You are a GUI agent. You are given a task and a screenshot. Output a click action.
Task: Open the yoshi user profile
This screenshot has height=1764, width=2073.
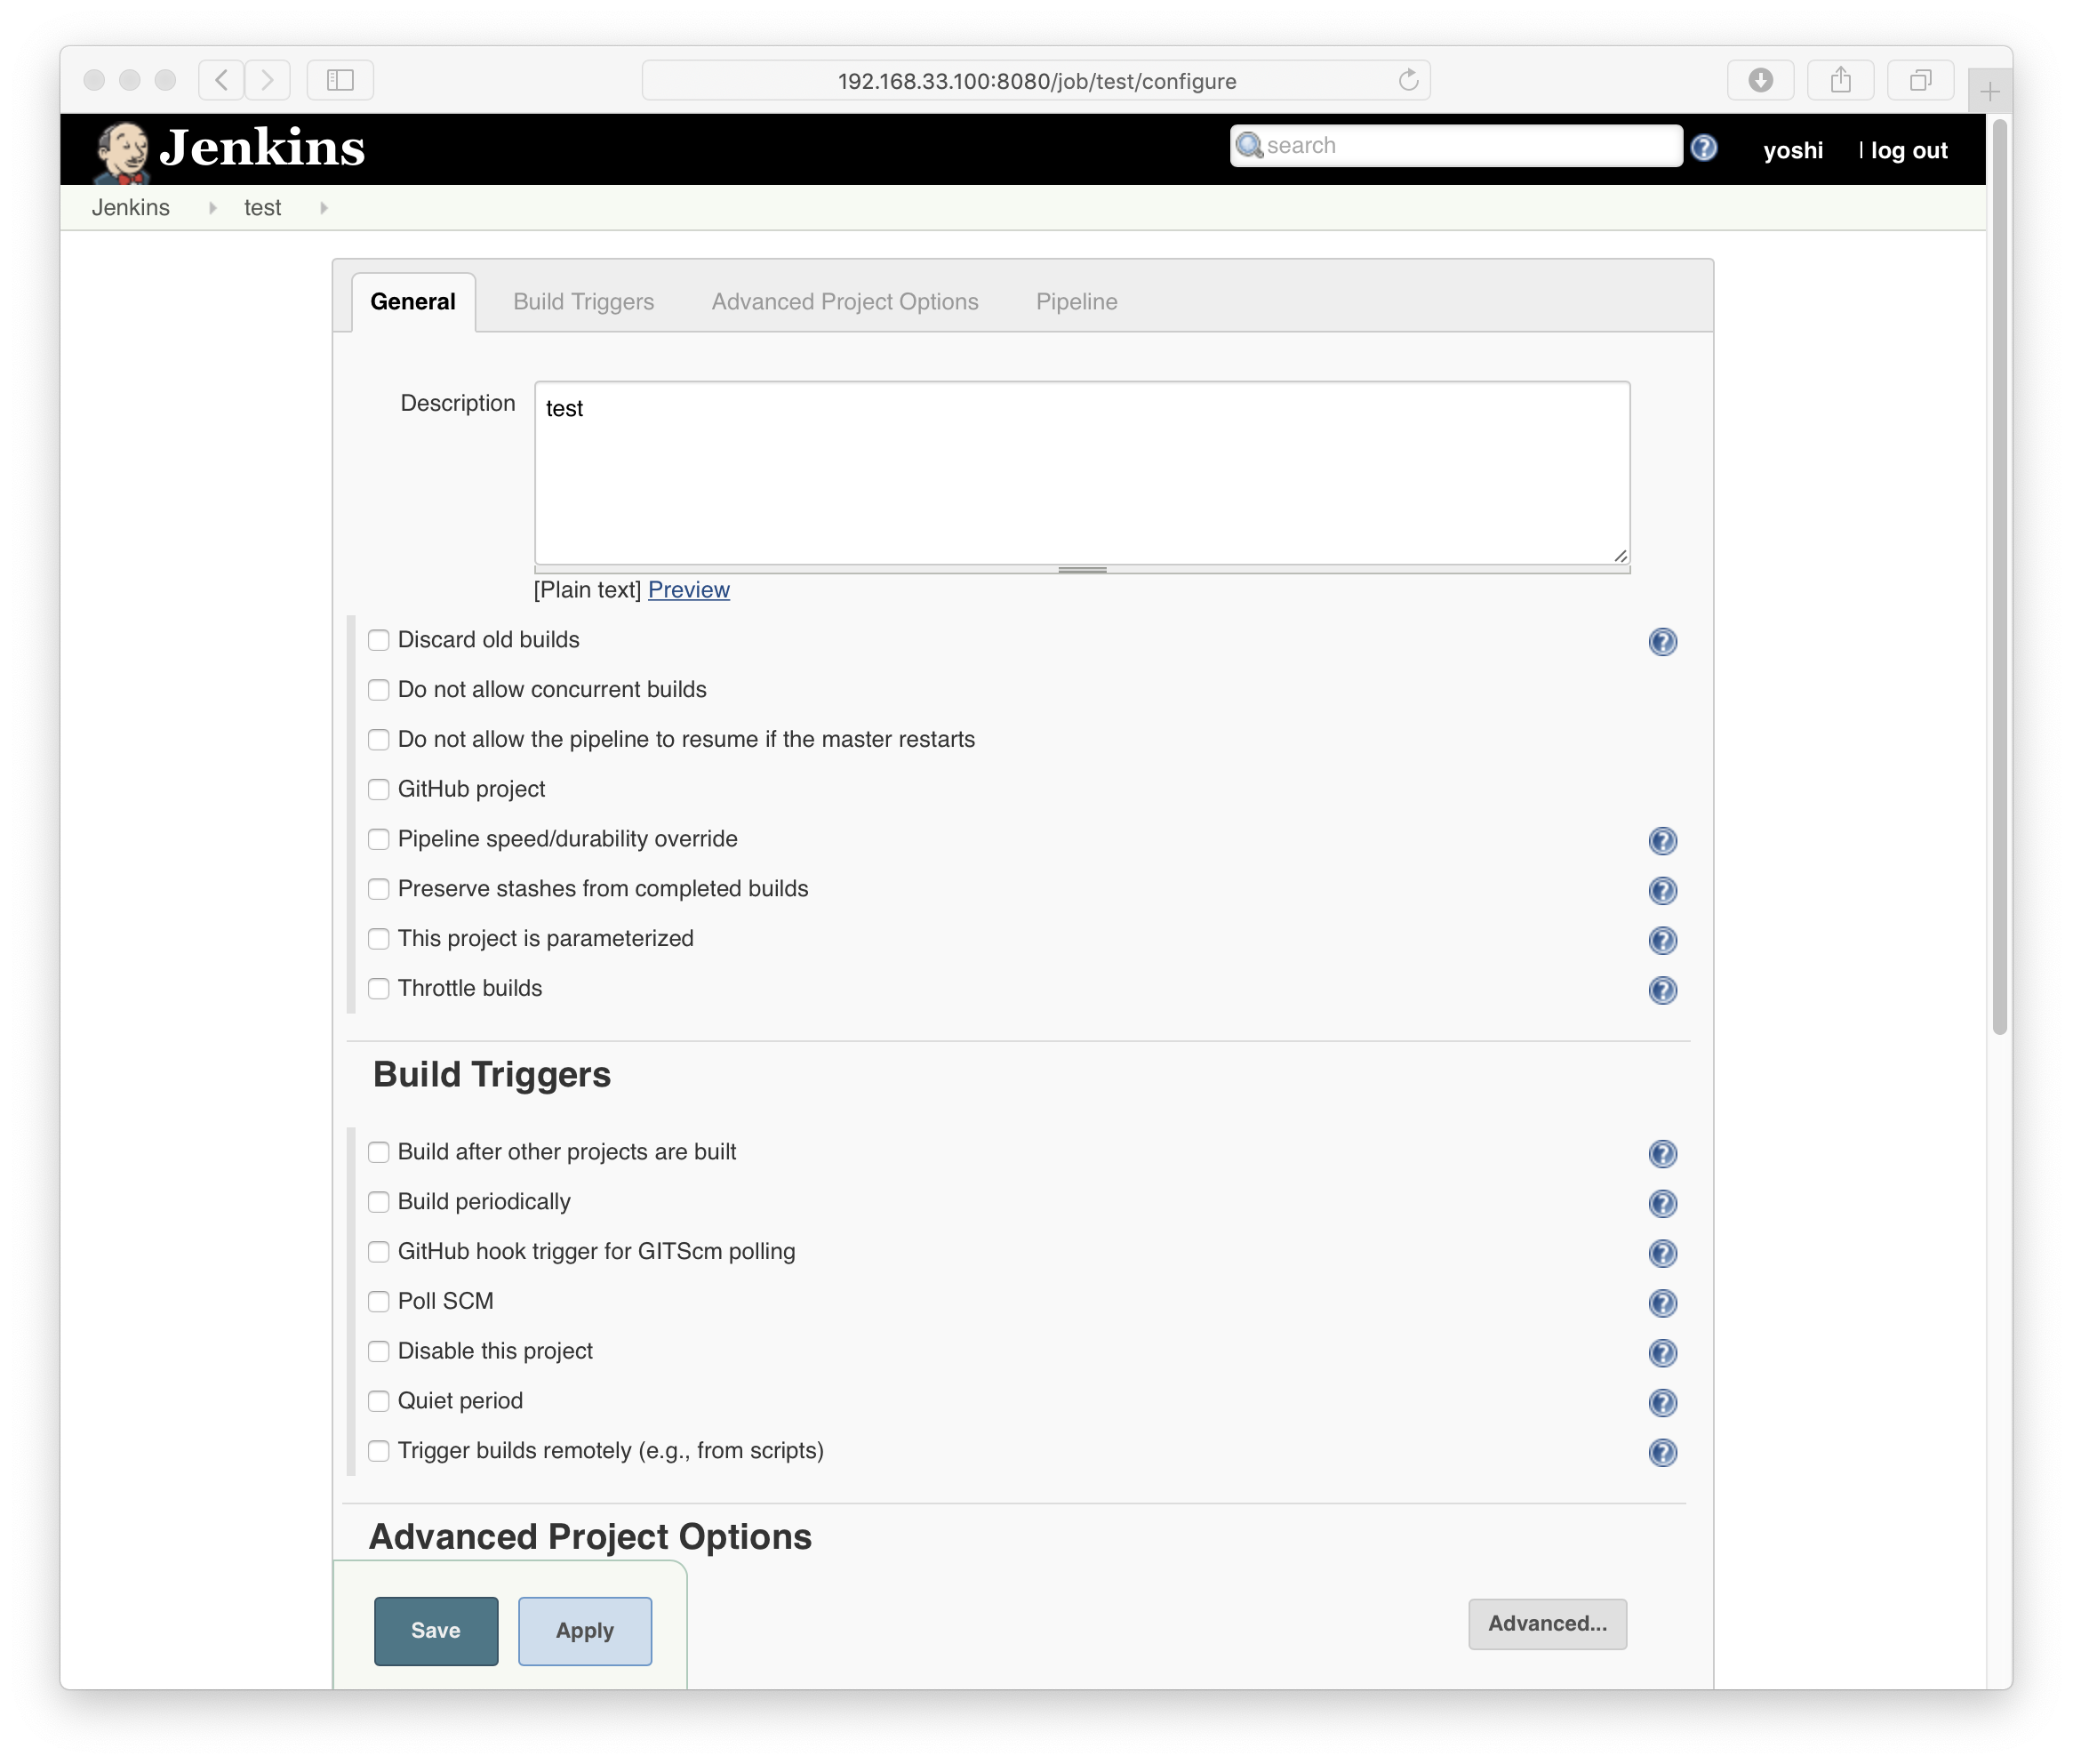[x=1792, y=151]
